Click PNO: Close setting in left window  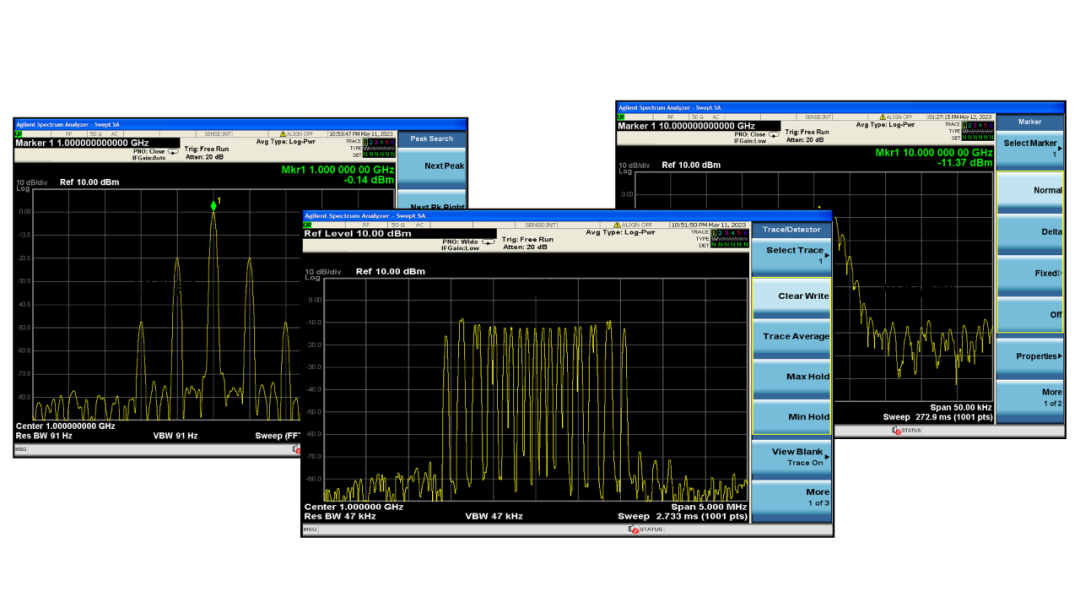(x=149, y=151)
